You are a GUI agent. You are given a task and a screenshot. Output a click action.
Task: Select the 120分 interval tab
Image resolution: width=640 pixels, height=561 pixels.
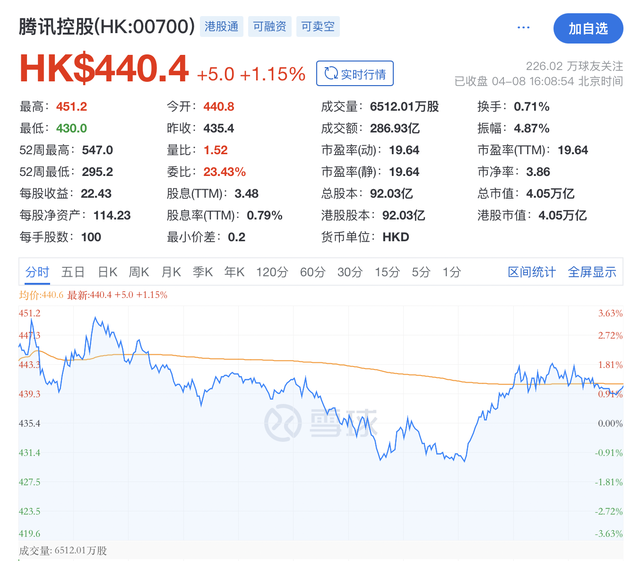point(272,272)
